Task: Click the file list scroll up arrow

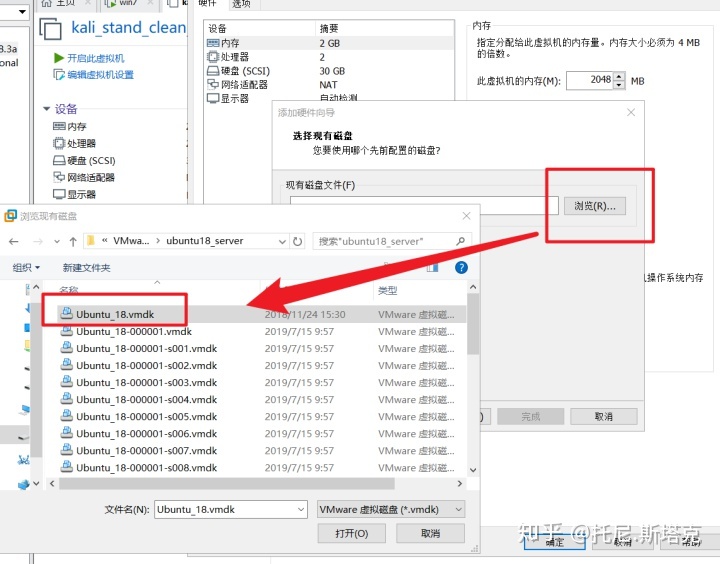Action: coord(473,287)
